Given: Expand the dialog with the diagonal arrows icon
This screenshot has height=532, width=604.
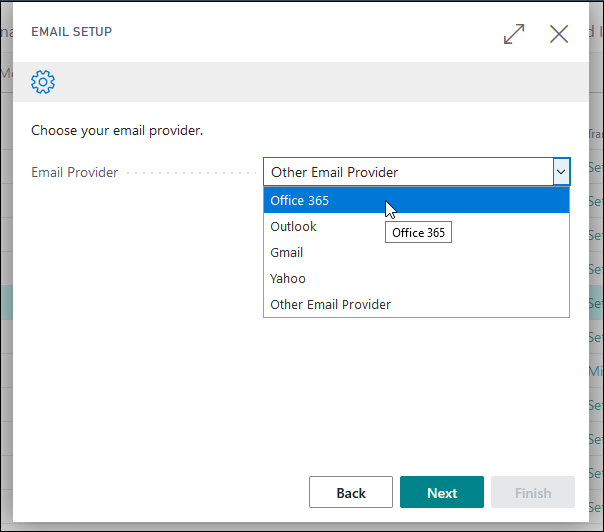Looking at the screenshot, I should point(514,34).
